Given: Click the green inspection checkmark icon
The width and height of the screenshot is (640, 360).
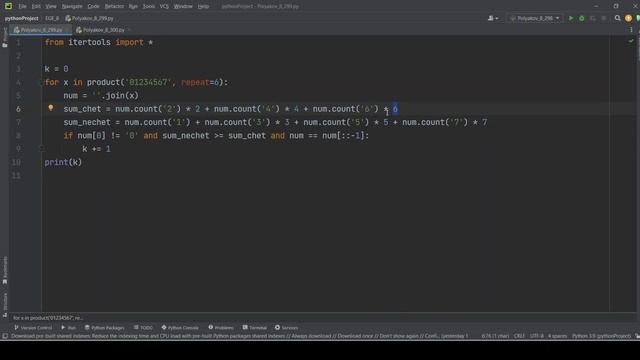Looking at the screenshot, I should coord(631,41).
